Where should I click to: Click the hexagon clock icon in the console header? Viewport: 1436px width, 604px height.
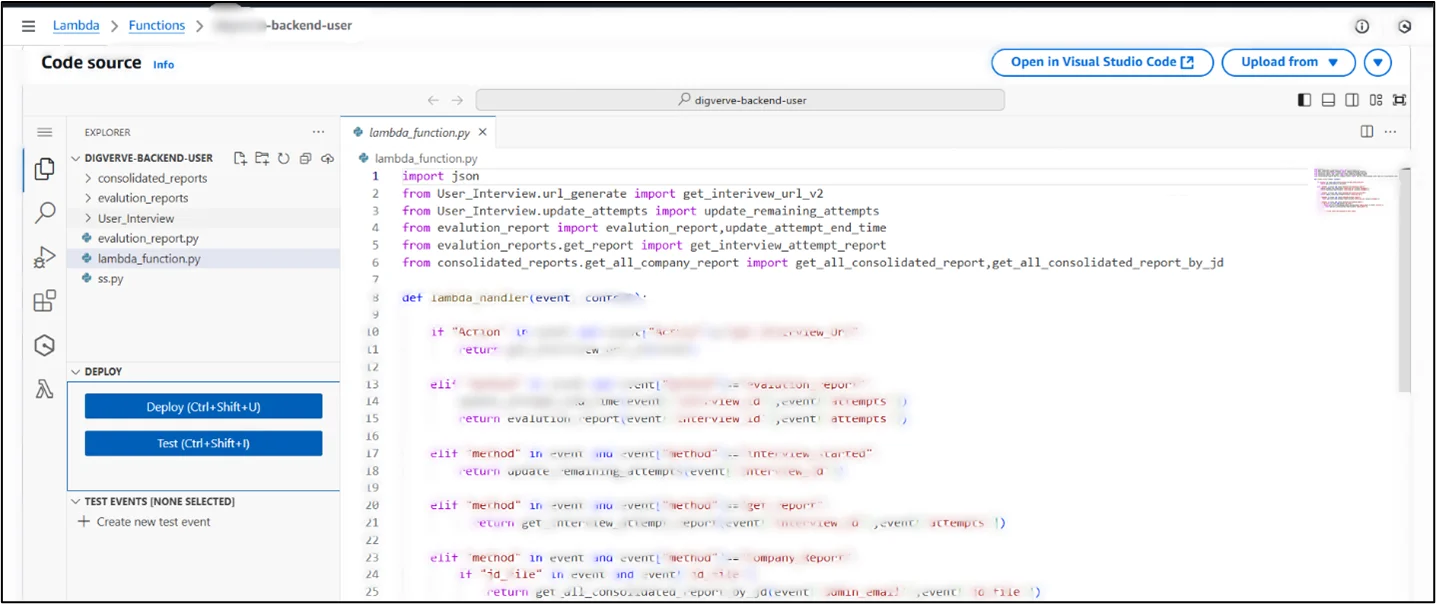1405,27
